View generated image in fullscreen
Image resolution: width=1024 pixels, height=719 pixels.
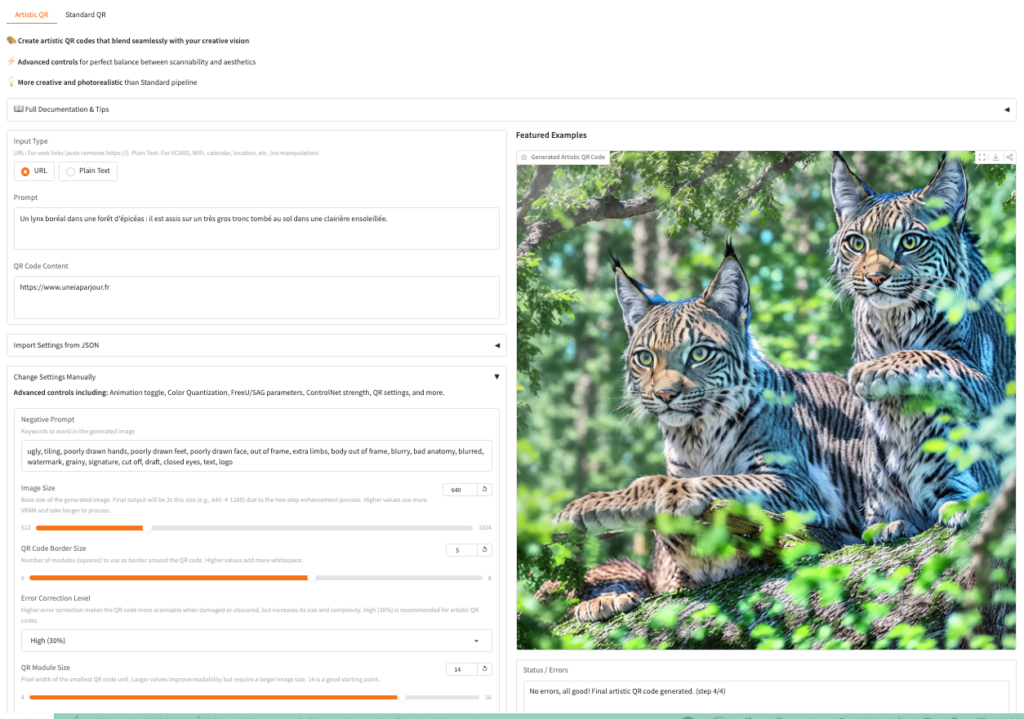[x=982, y=157]
